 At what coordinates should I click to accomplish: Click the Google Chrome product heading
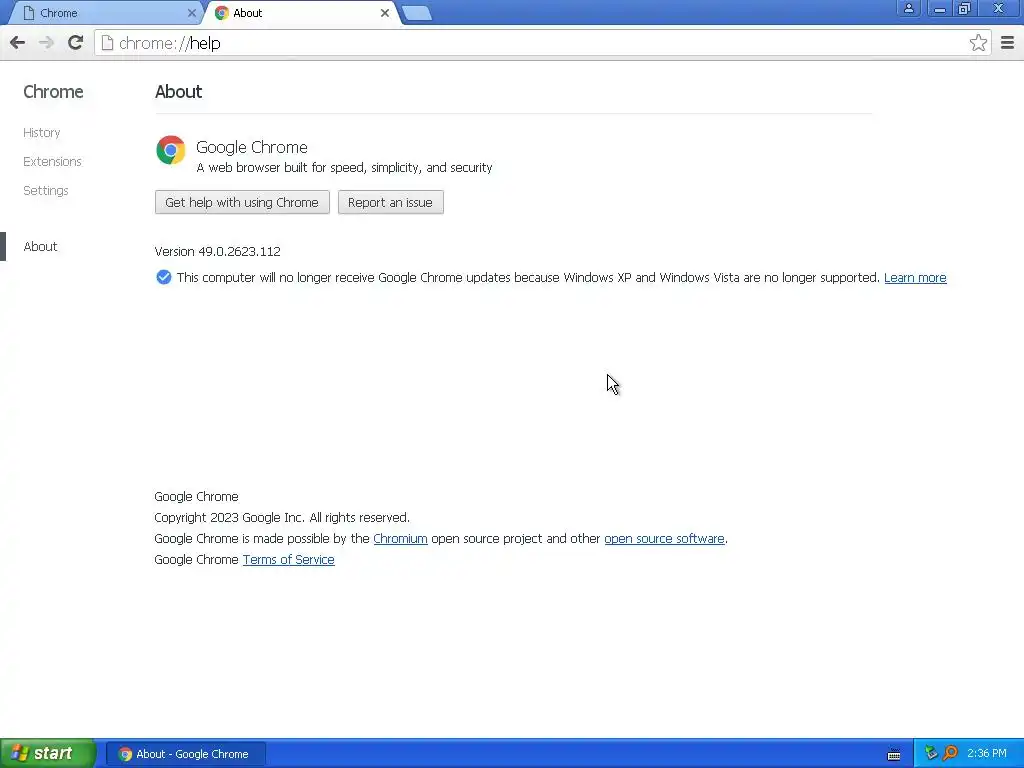pyautogui.click(x=251, y=148)
